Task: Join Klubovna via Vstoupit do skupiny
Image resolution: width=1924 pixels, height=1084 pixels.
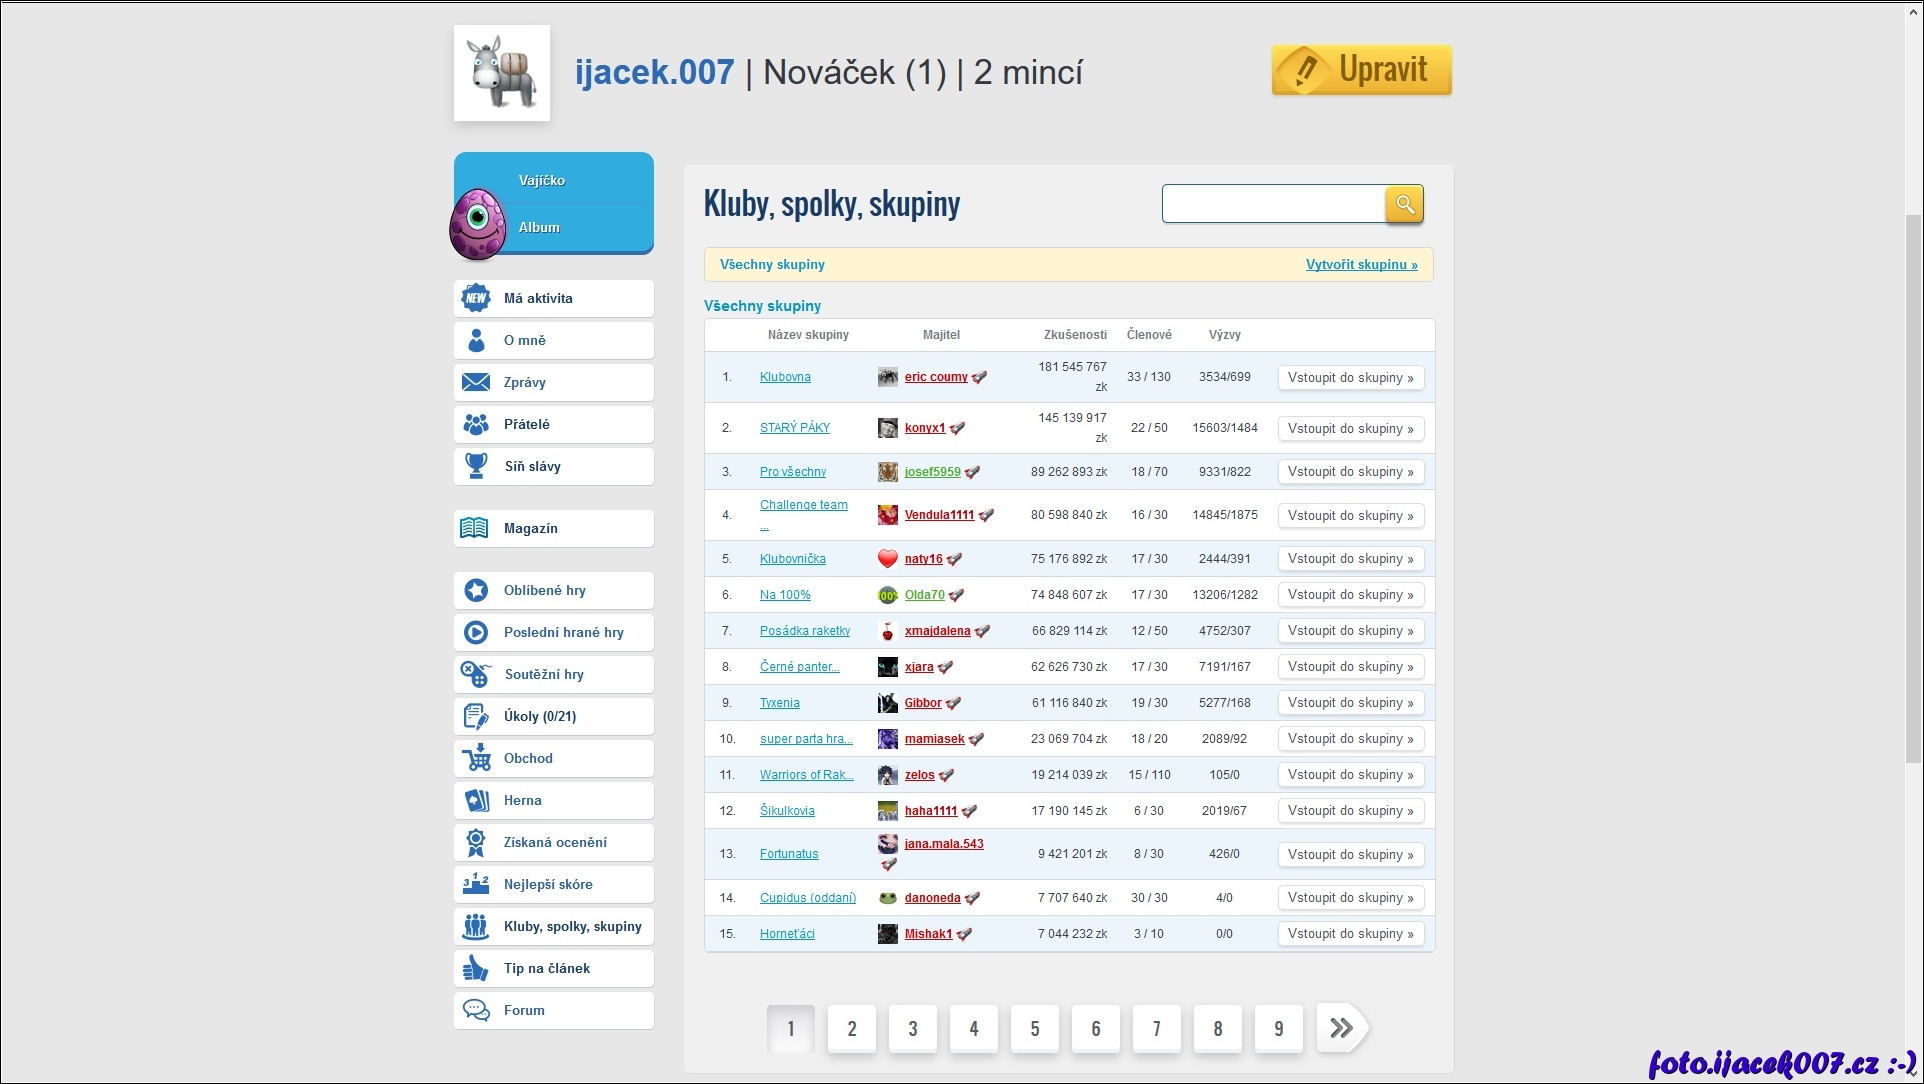Action: 1350,377
